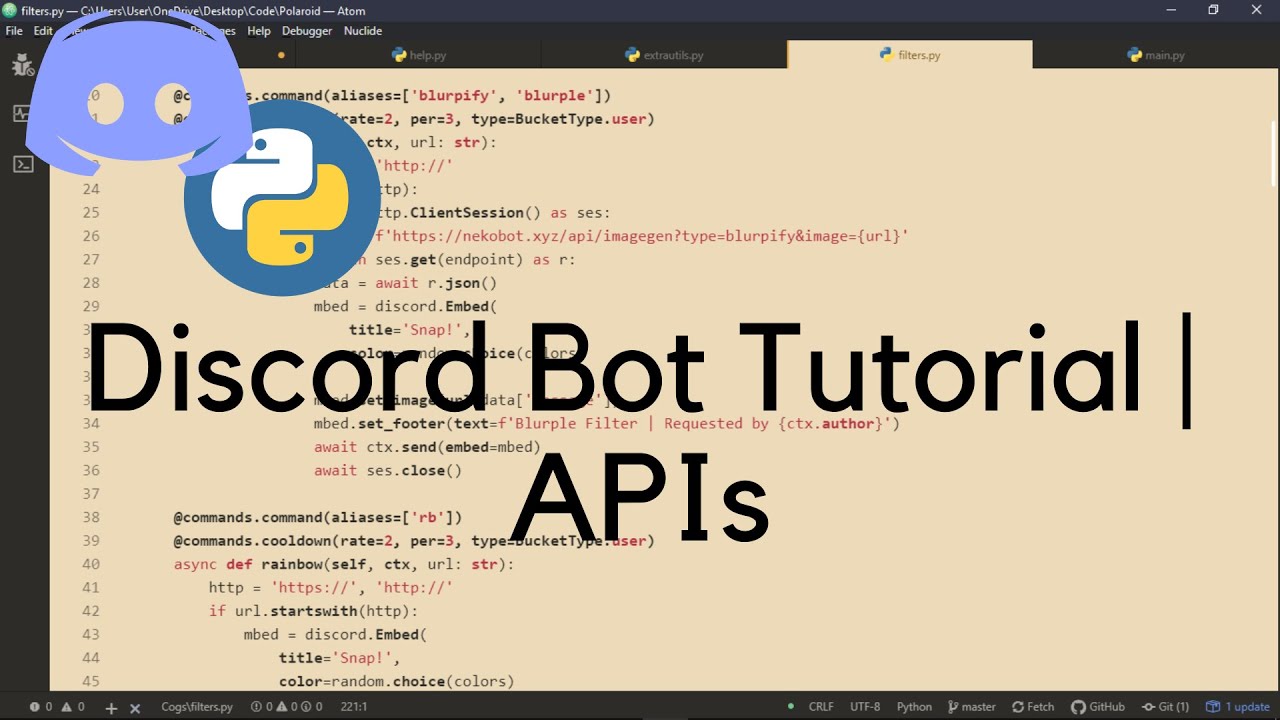This screenshot has height=720, width=1280.
Task: Click 'await ses.close()' on line 36
Action: click(388, 470)
